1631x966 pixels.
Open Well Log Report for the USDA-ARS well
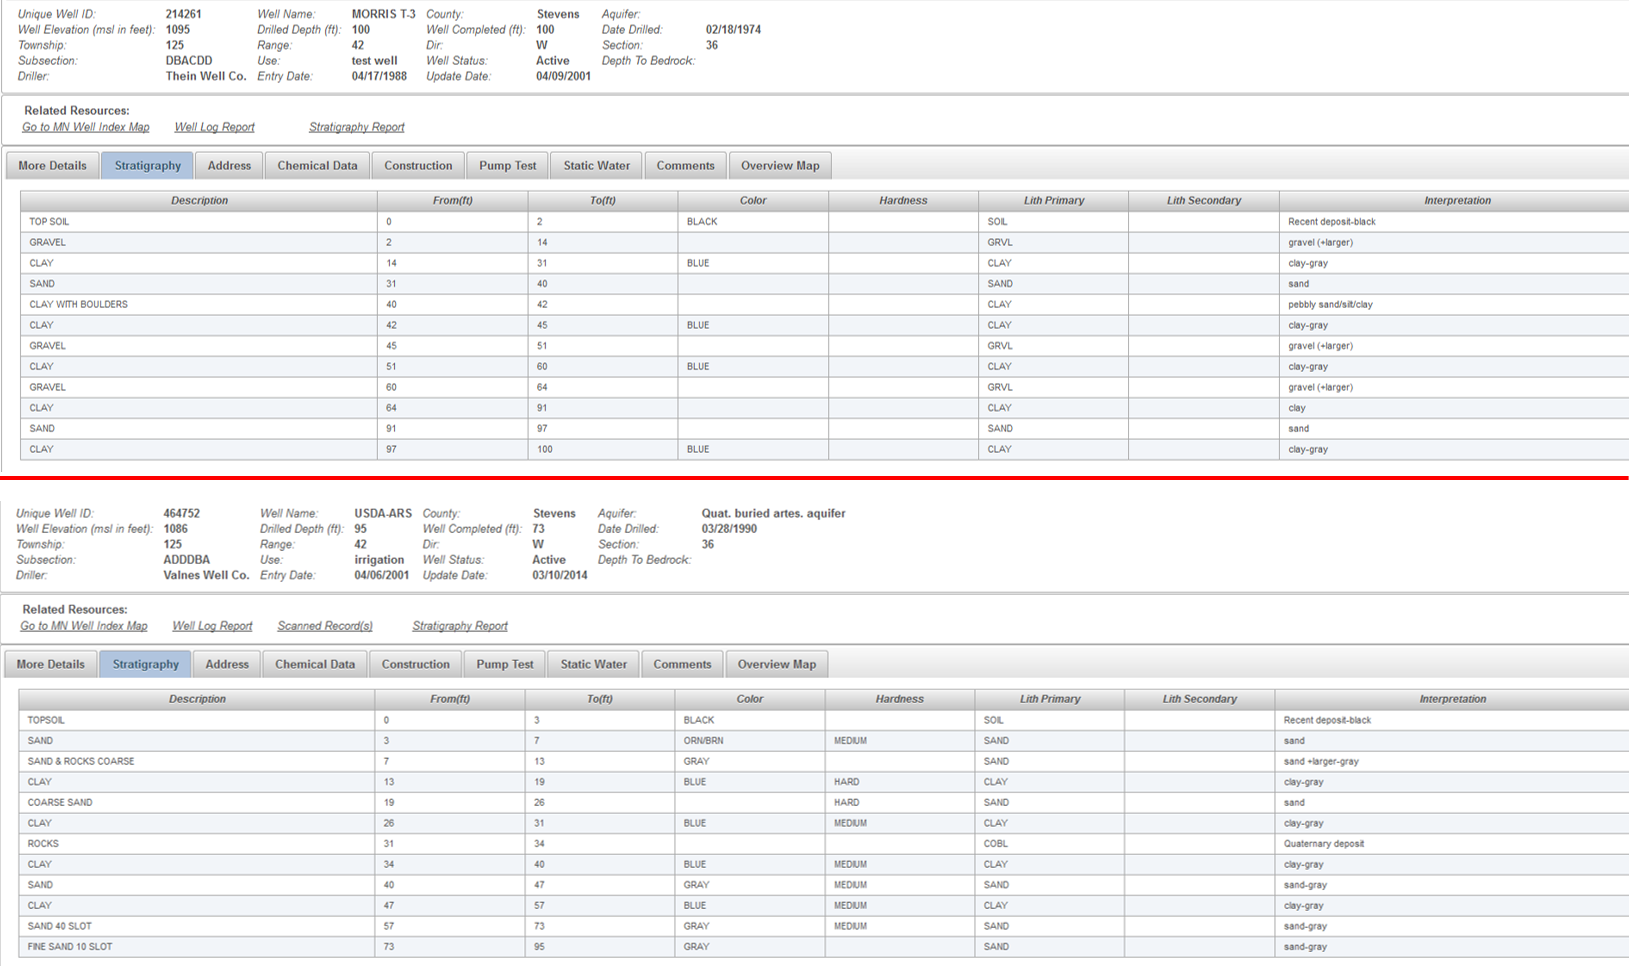click(212, 626)
